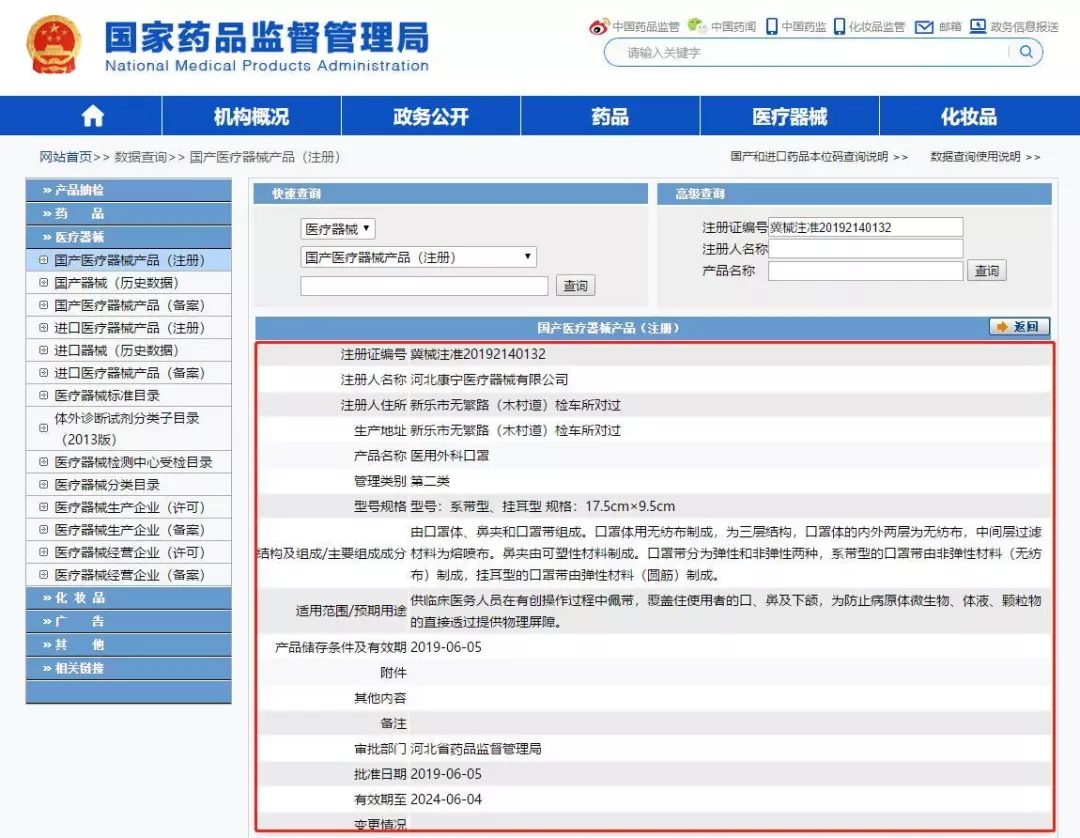
Task: Click the 政务信息报送 computer icon
Action: click(977, 26)
